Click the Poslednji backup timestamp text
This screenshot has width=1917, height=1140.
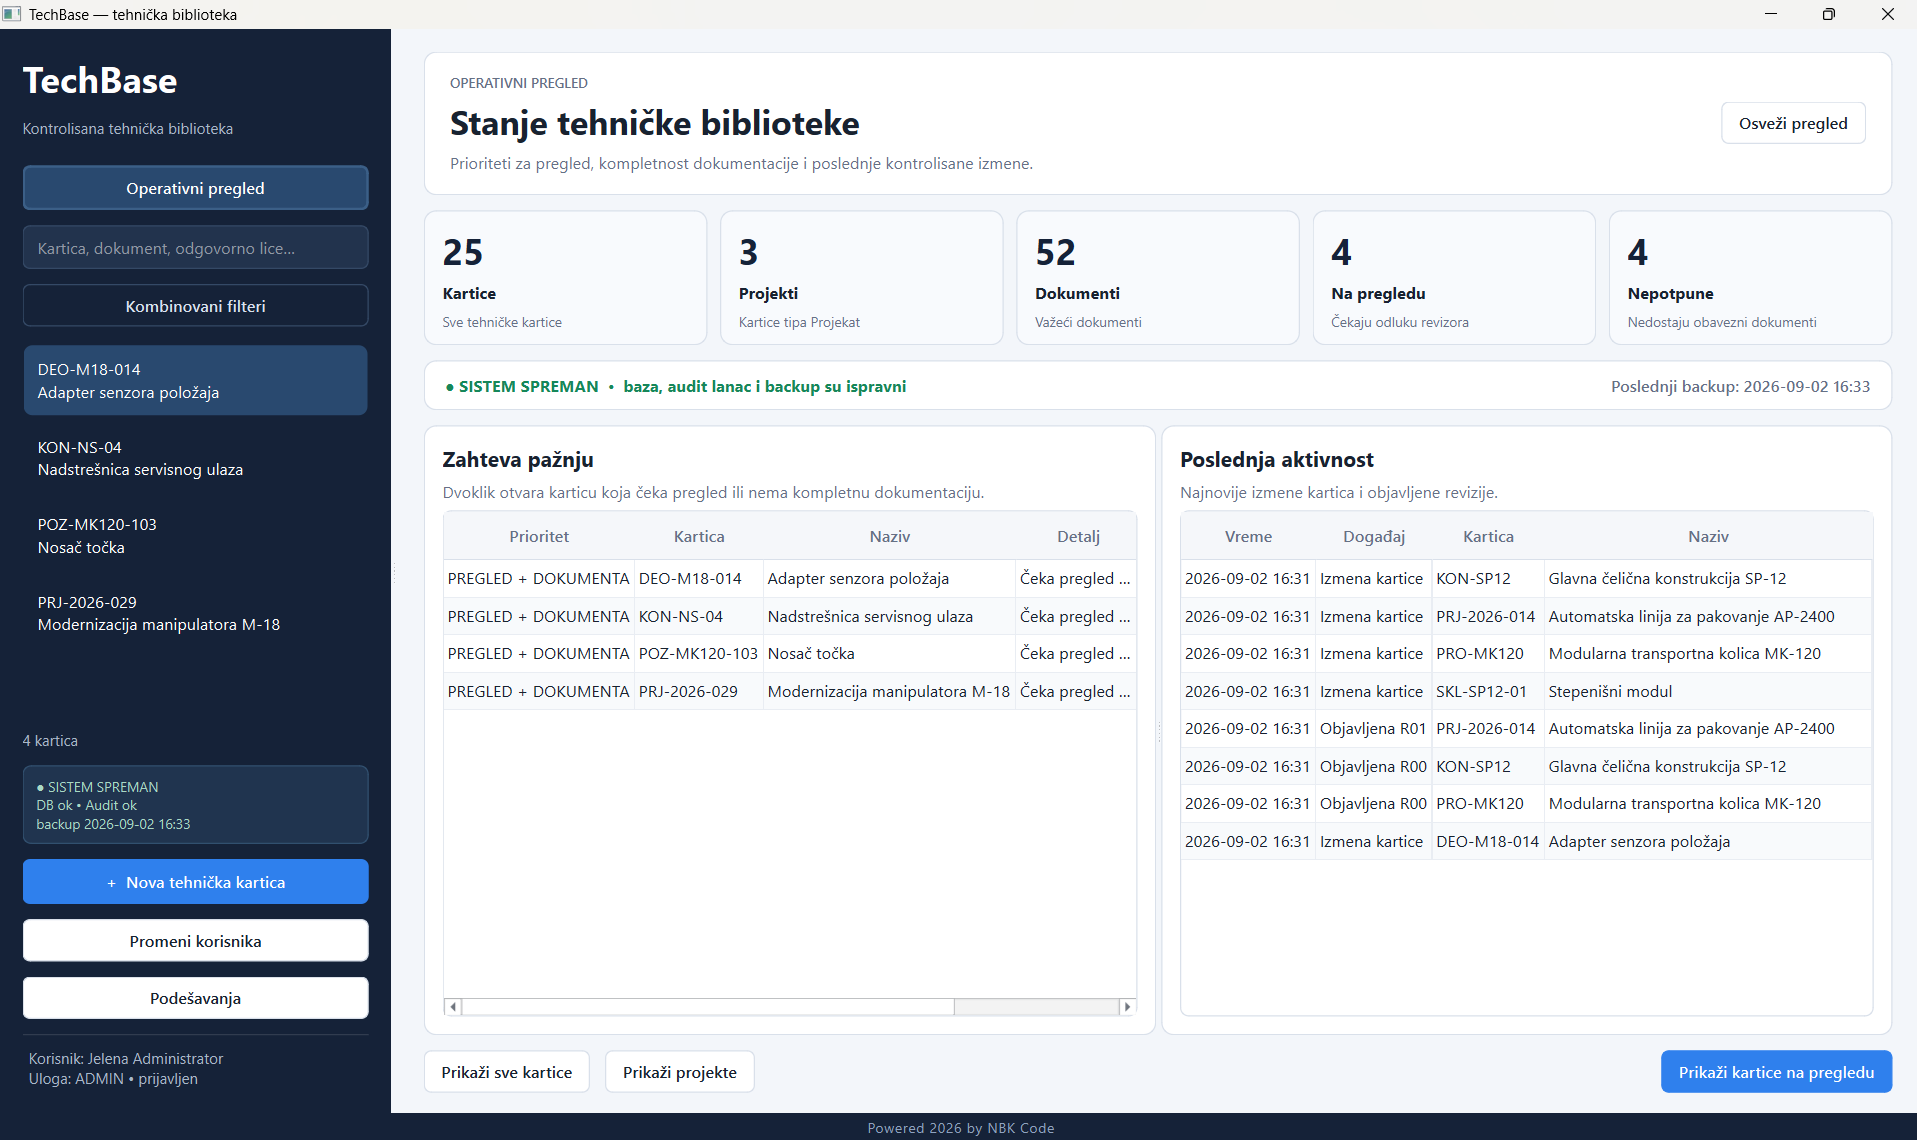click(1740, 386)
